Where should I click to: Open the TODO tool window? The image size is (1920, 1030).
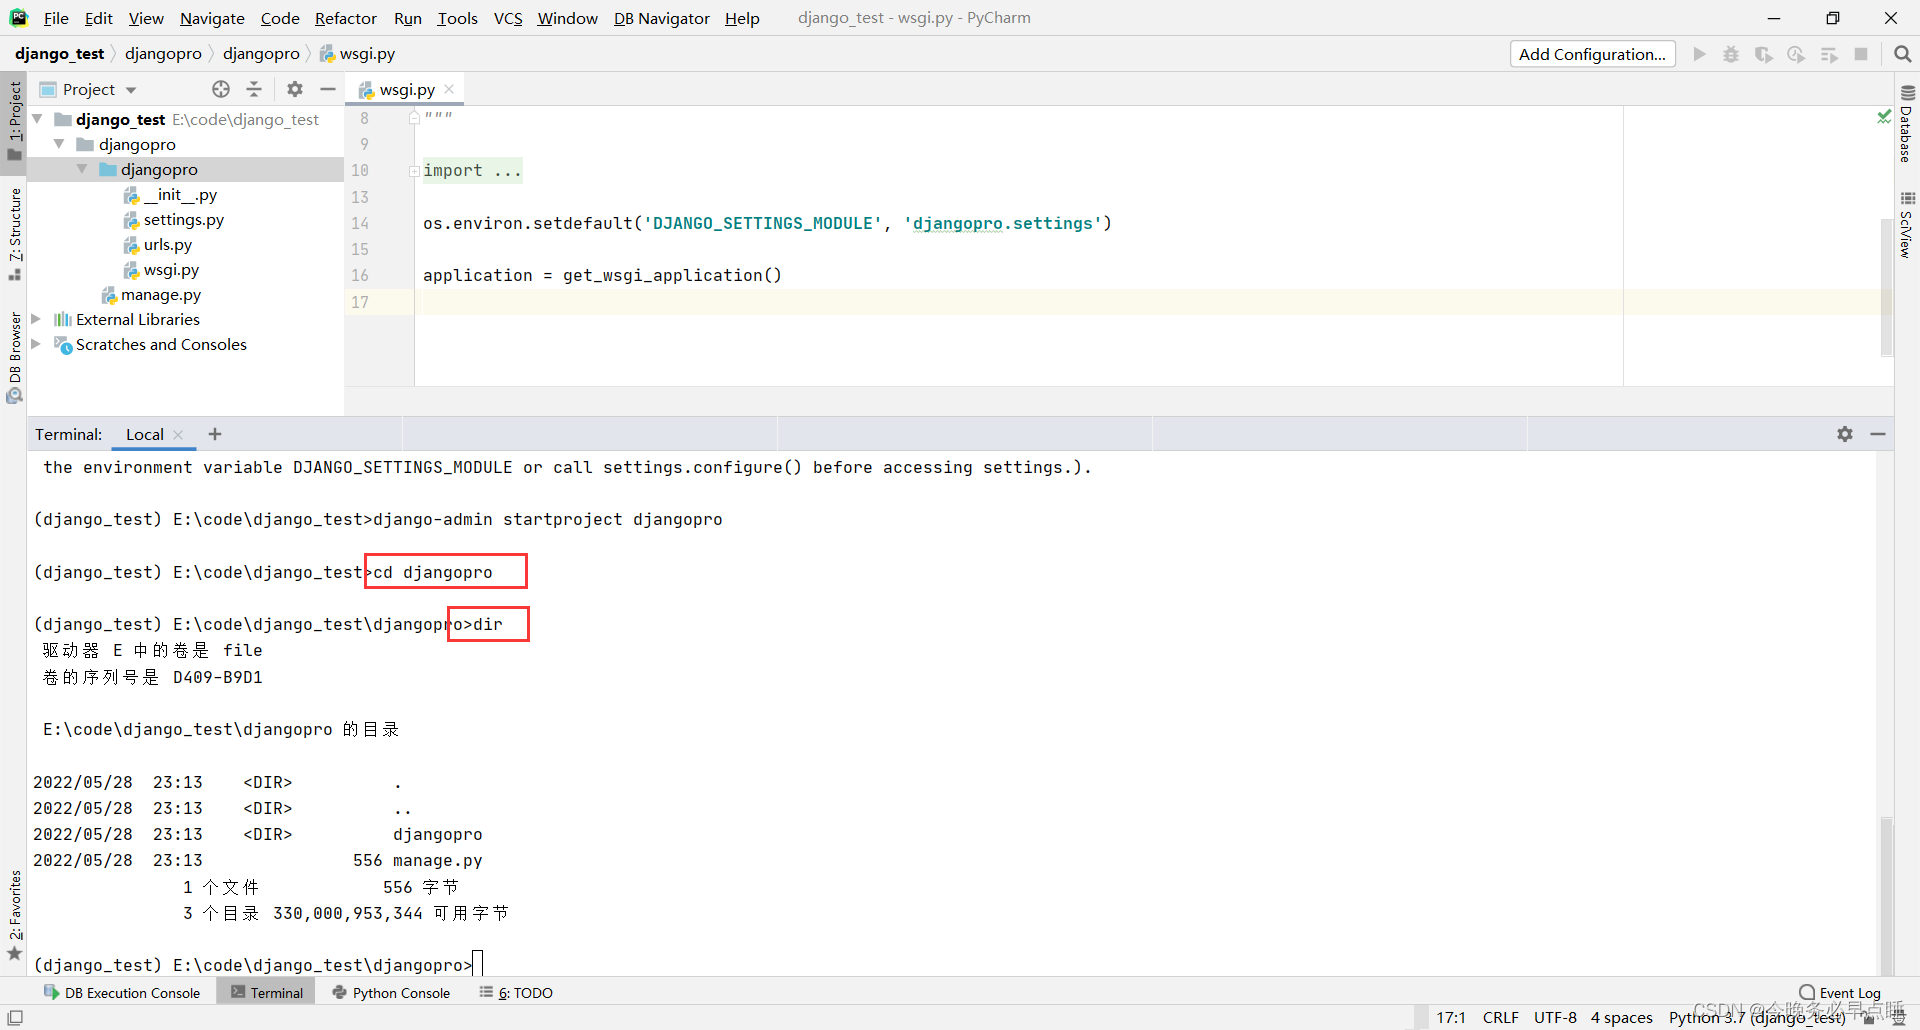516,993
